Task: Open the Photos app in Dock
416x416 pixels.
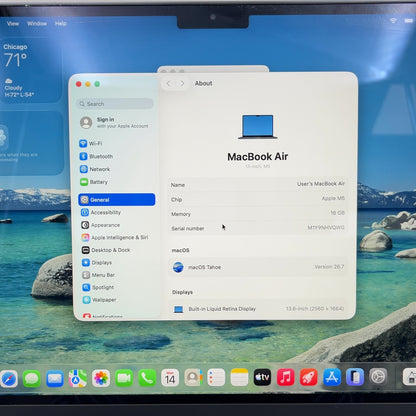Action: 101,378
